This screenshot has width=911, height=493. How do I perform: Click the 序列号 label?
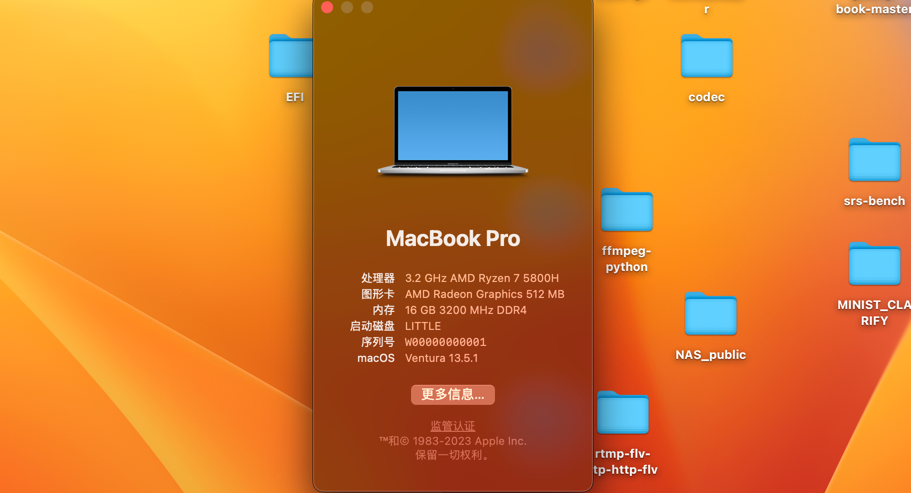tap(378, 343)
